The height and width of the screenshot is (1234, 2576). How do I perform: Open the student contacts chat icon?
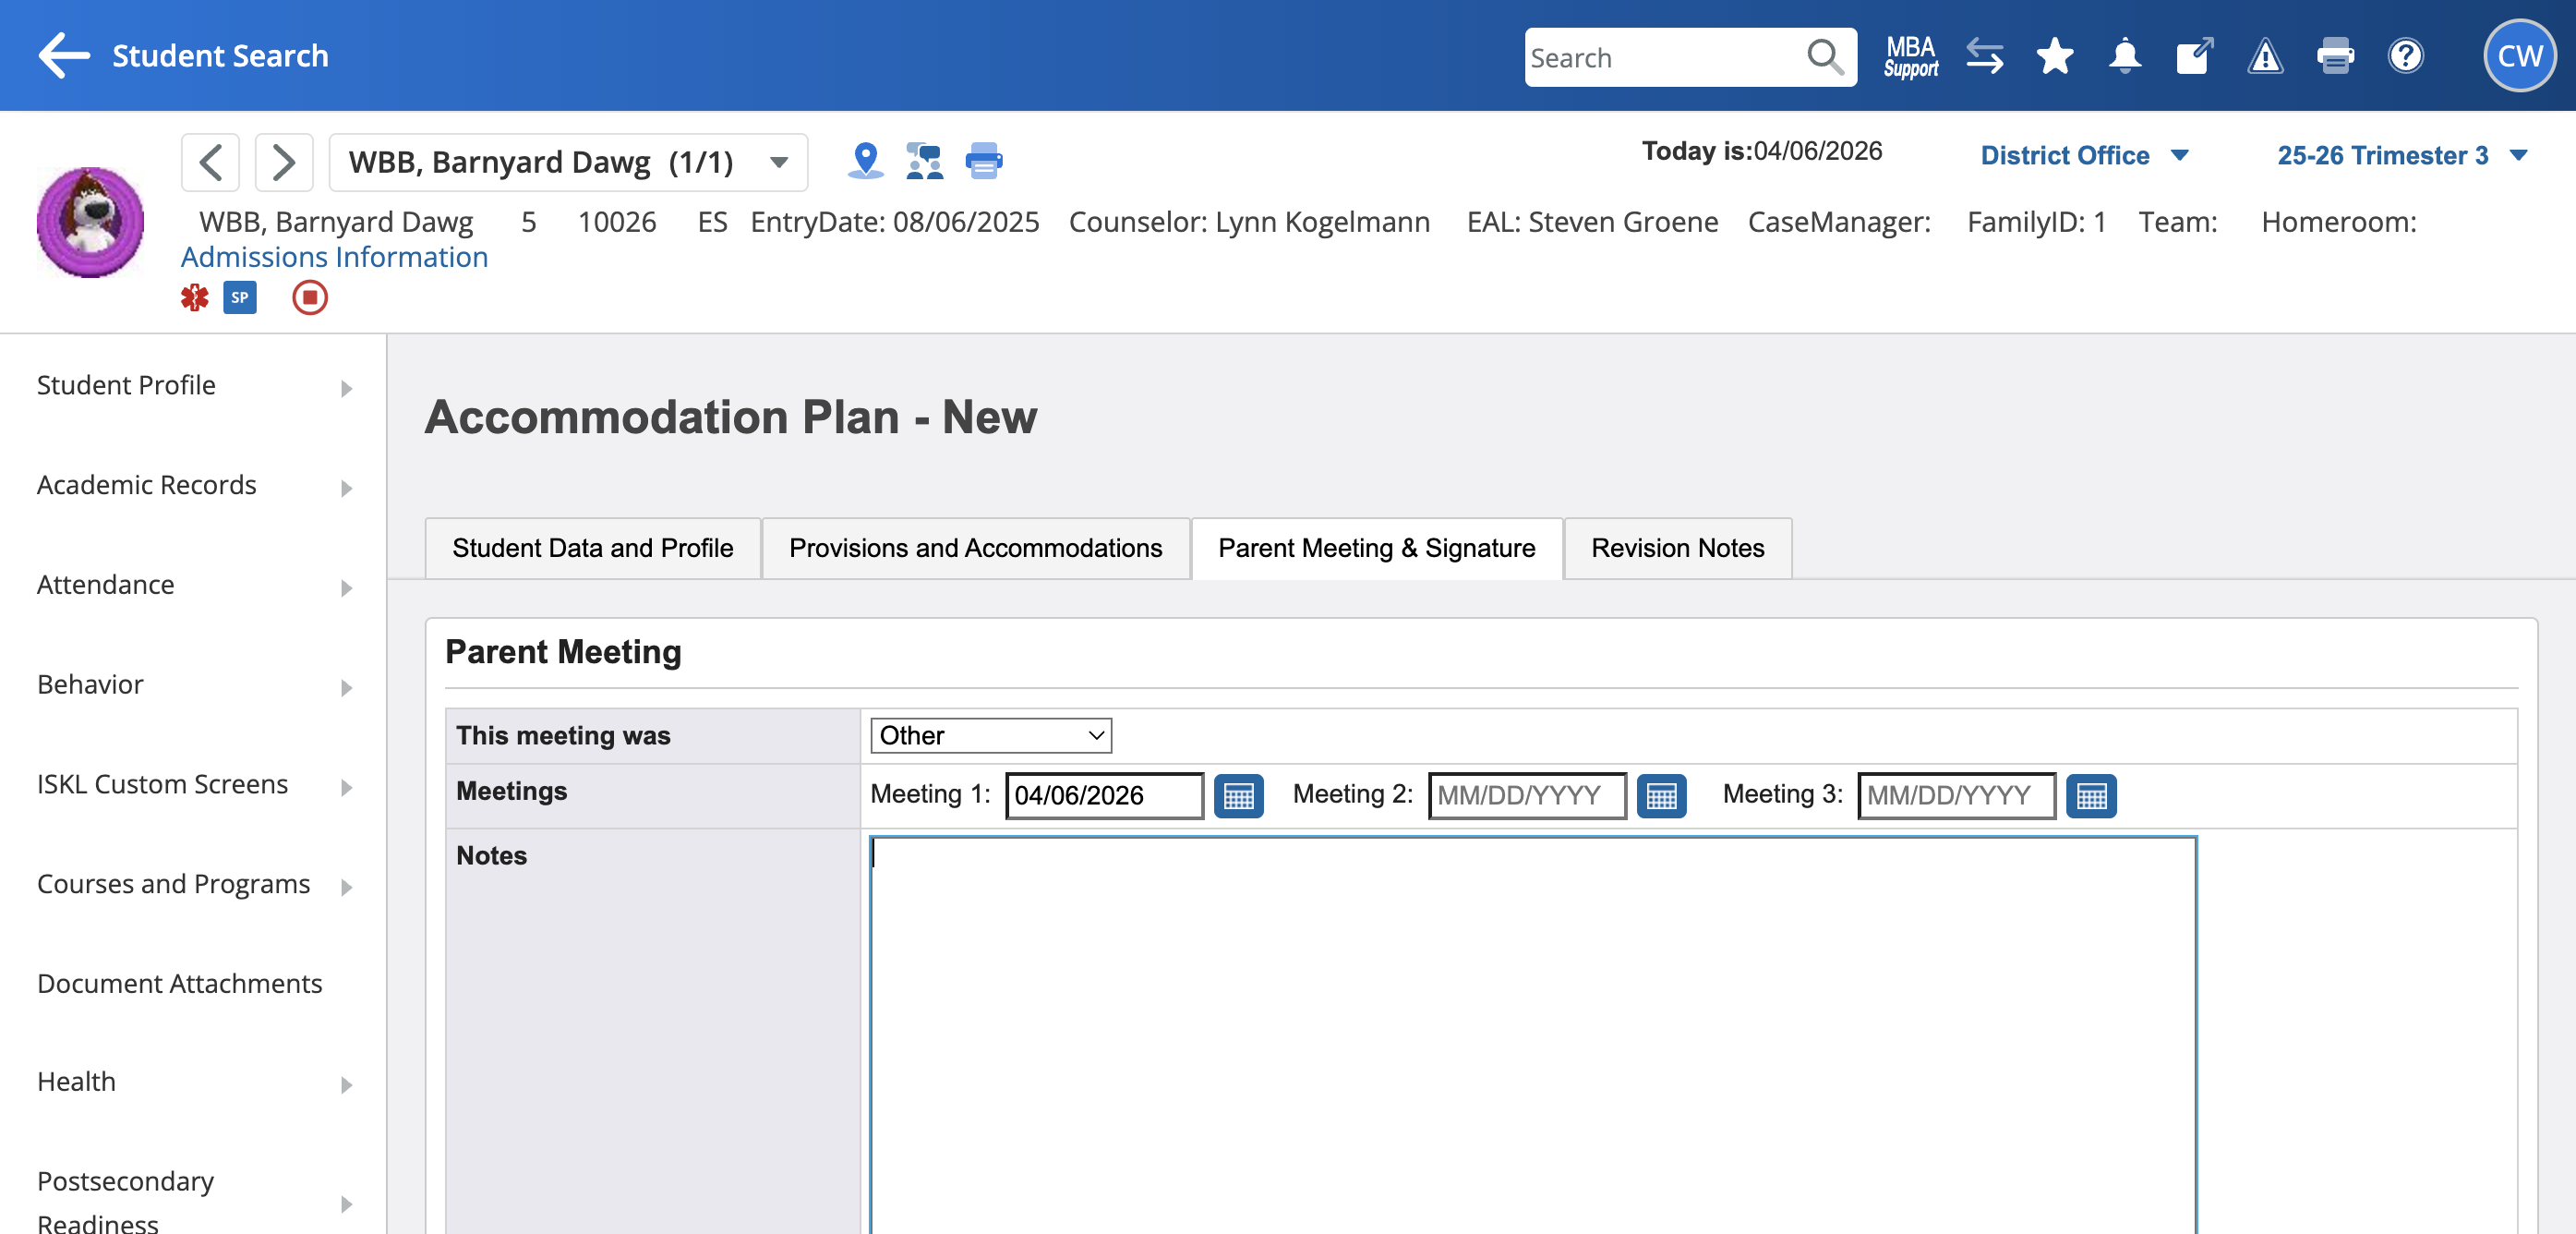(924, 160)
